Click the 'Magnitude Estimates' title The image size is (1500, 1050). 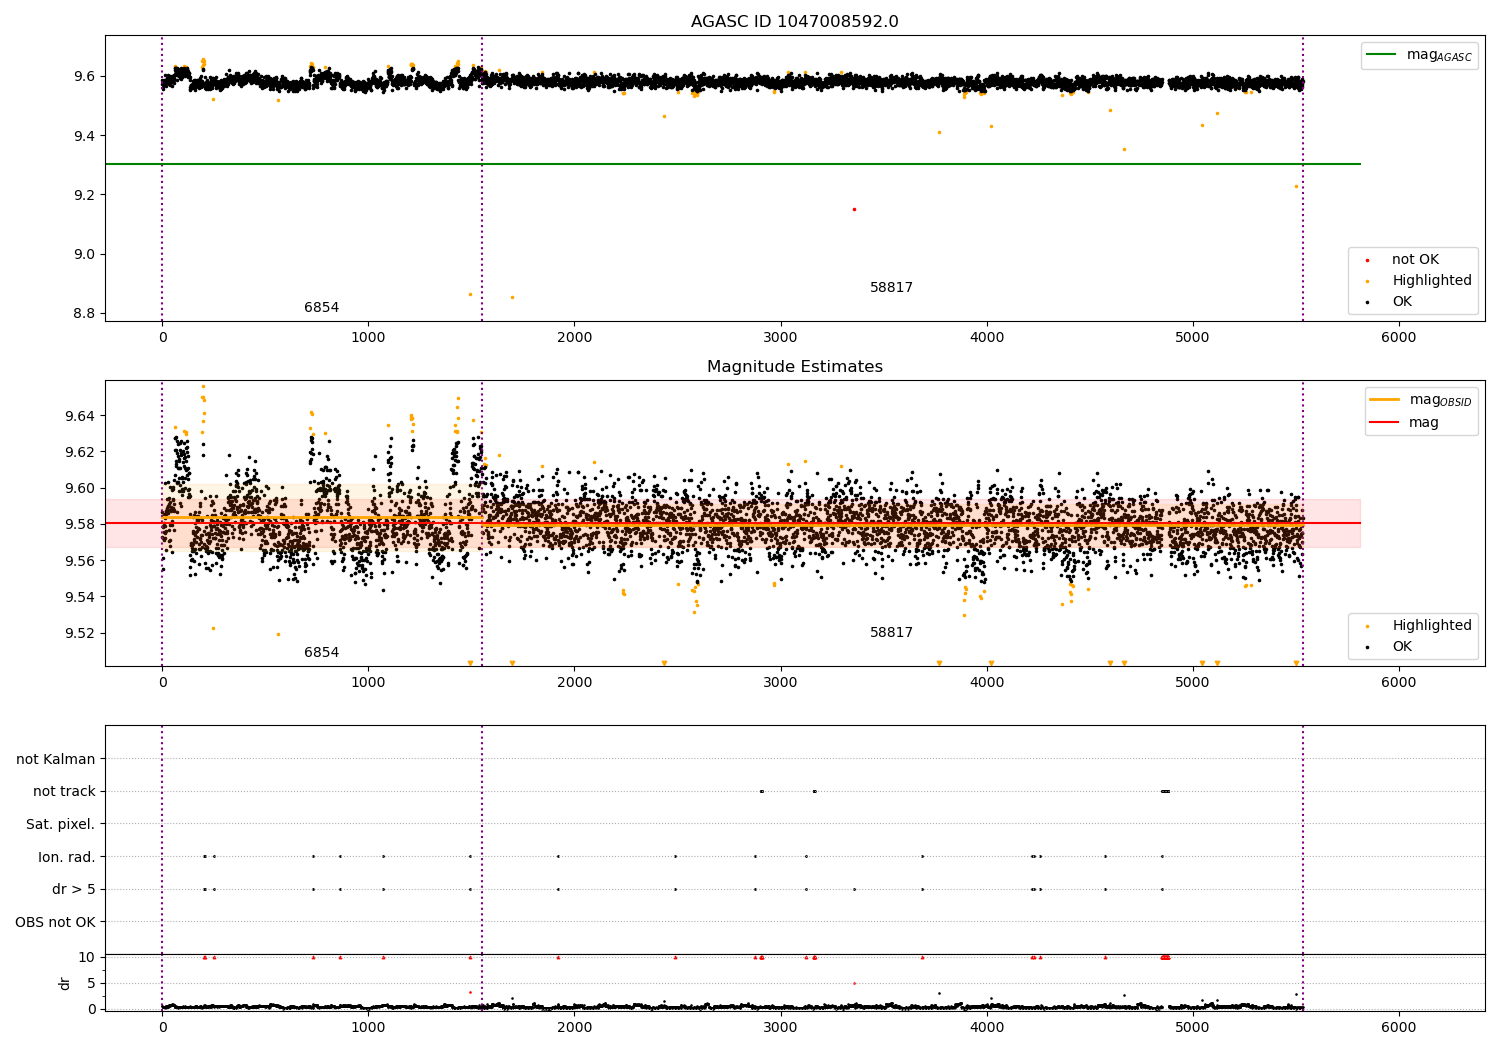pos(794,367)
